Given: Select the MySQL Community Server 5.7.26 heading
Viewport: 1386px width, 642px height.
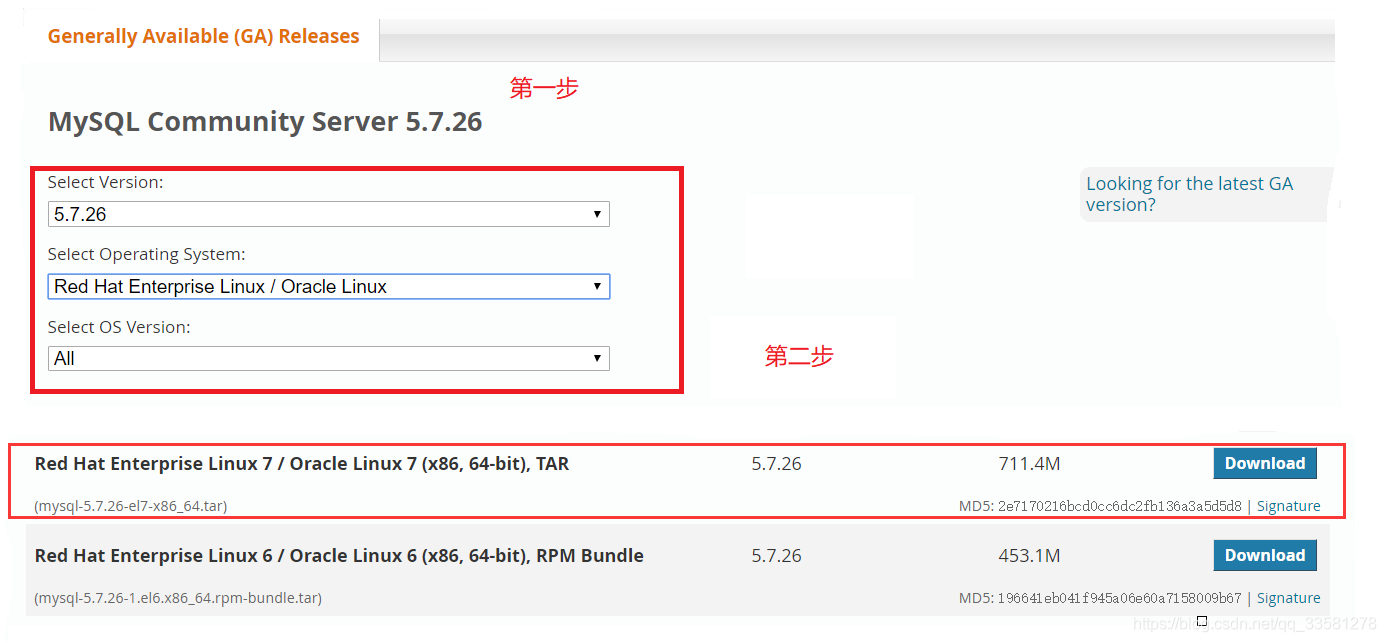Looking at the screenshot, I should tap(265, 122).
